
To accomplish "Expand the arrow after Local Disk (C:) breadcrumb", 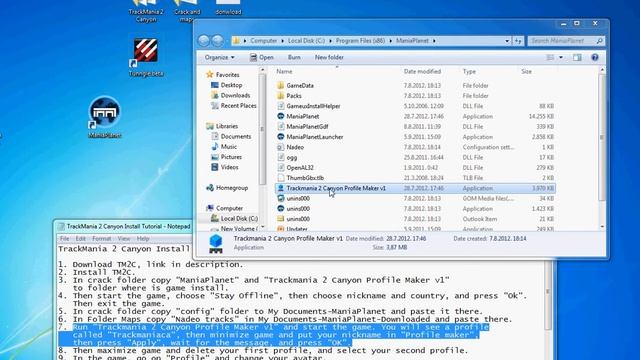I will pyautogui.click(x=331, y=41).
